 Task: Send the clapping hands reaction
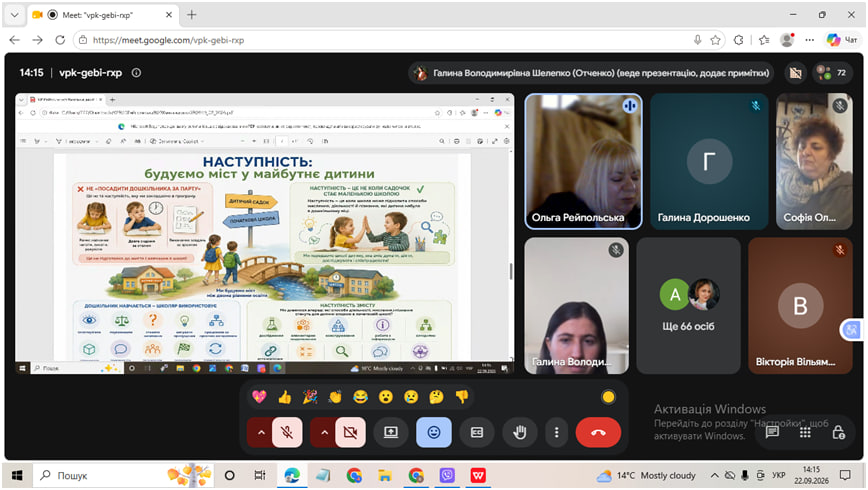tap(335, 396)
